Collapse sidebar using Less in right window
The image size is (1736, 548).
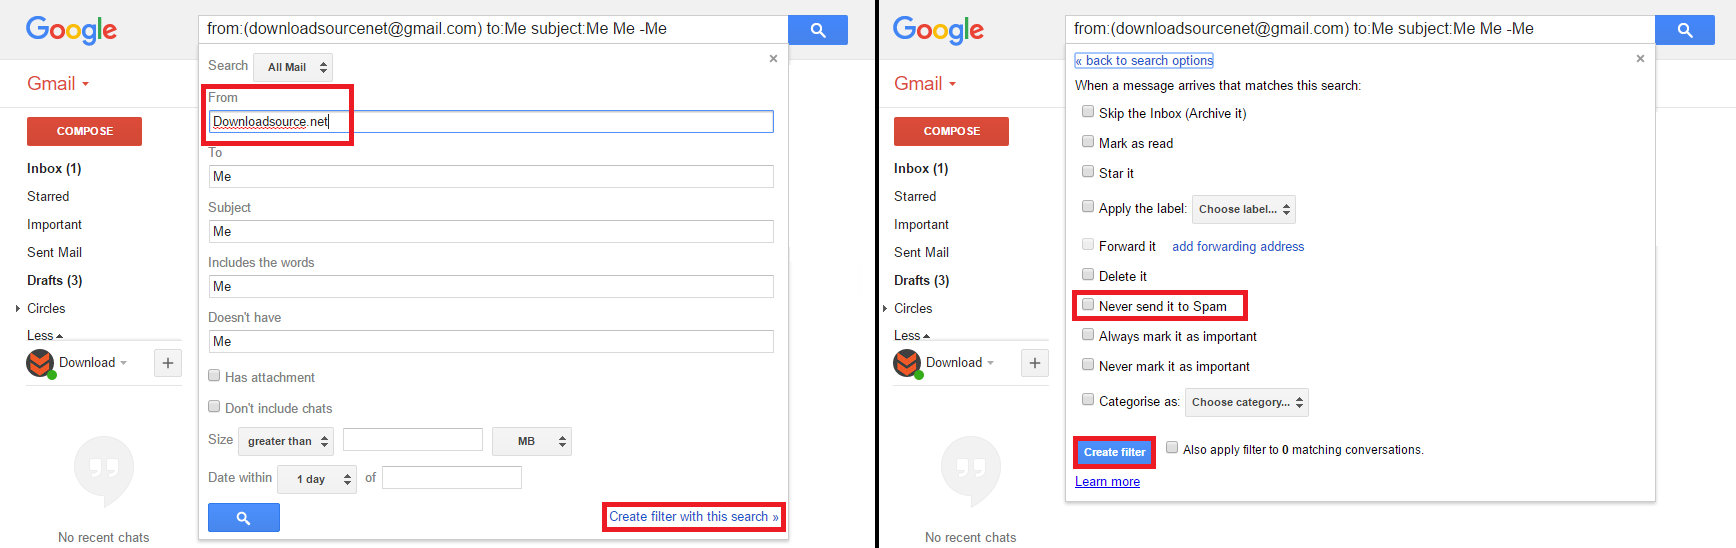coord(912,336)
